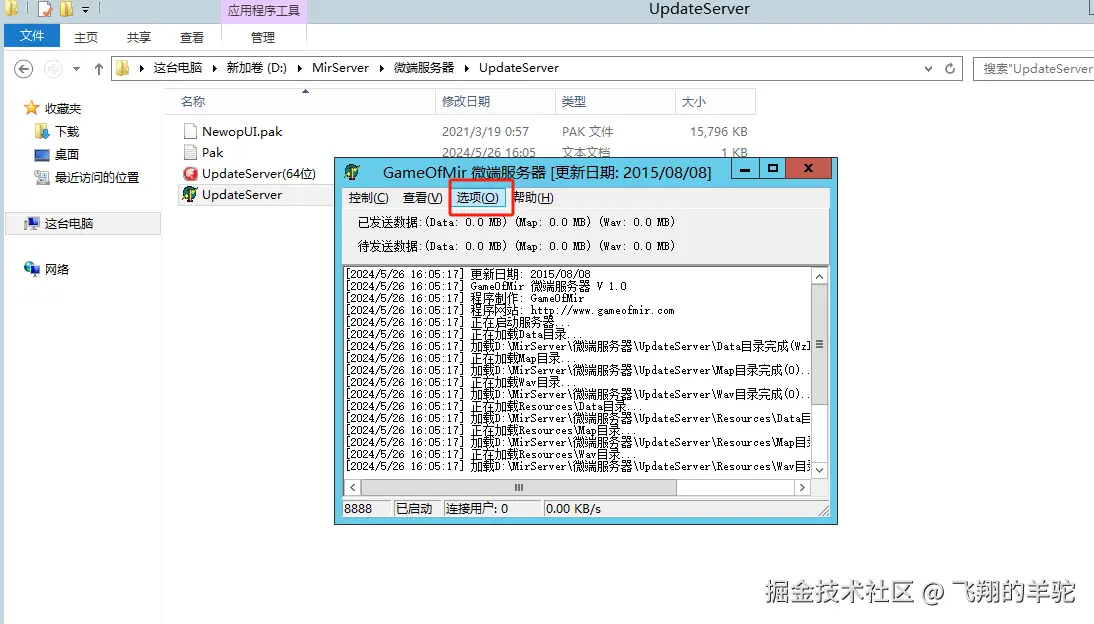Click the UpdateServer(64位) red icon
Viewport: 1094px width, 624px height.
point(190,173)
